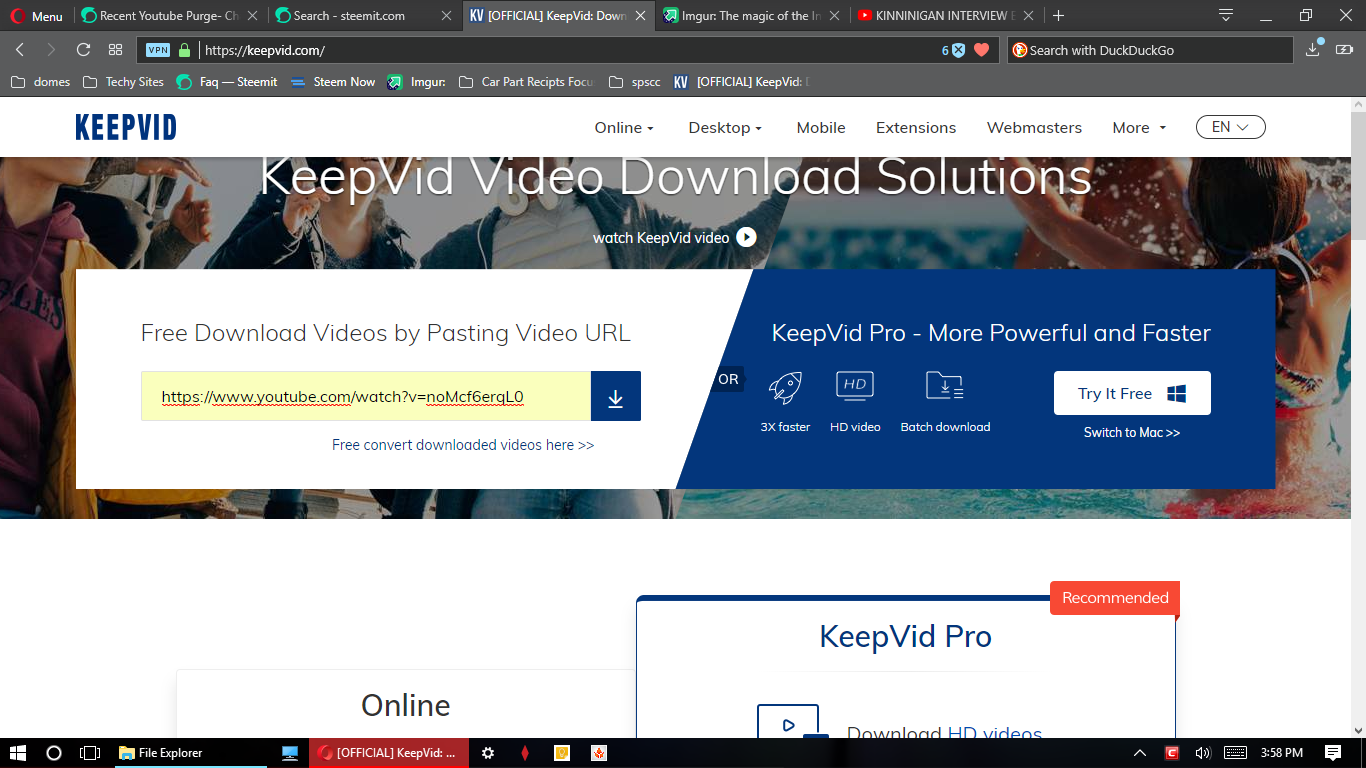Play the watch KeepVid video link
This screenshot has height=768, width=1366.
click(x=675, y=237)
